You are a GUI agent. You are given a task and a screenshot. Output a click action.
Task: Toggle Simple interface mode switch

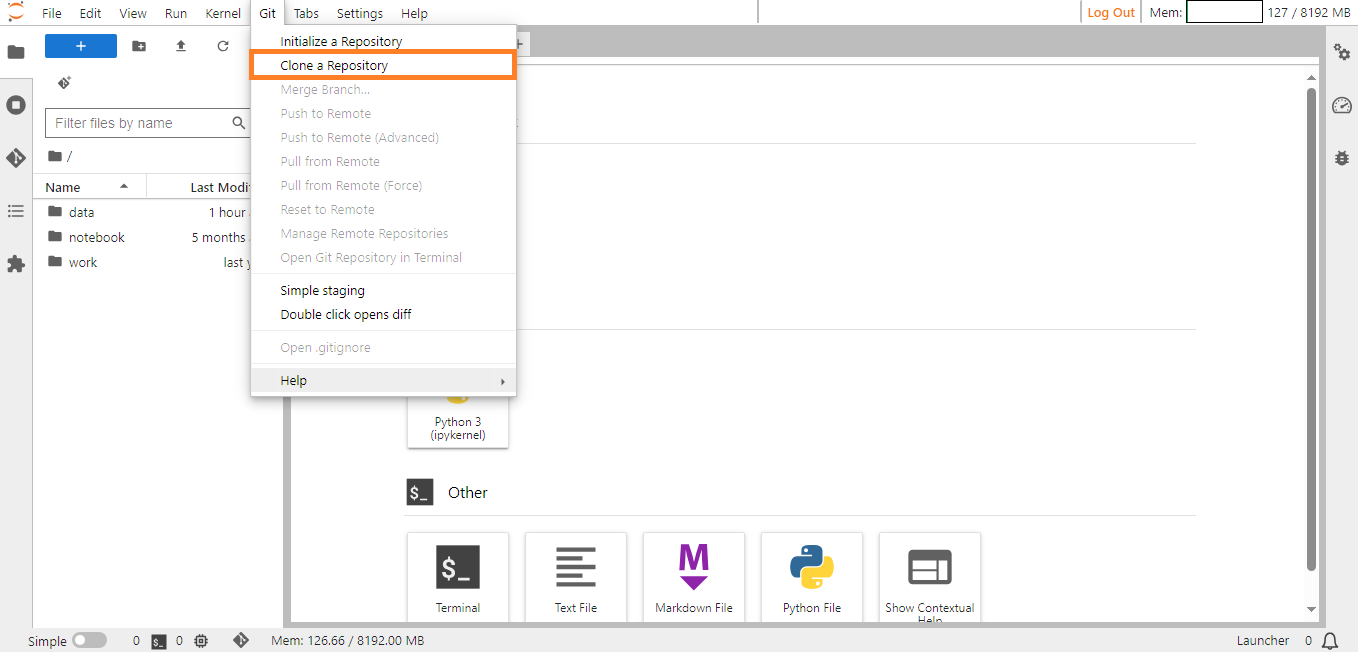(x=89, y=641)
